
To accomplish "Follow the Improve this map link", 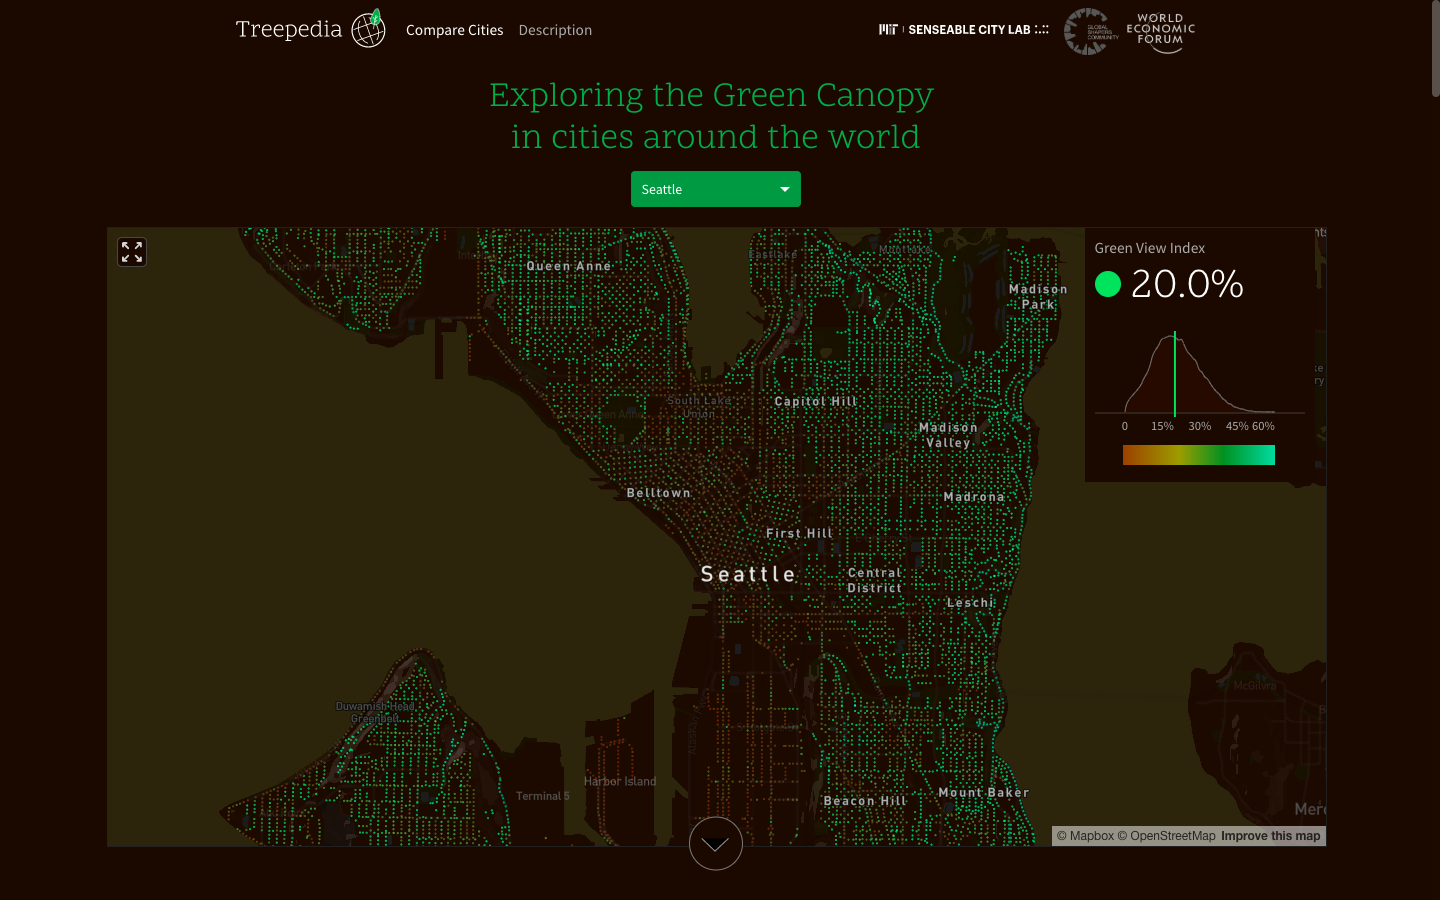I will coord(1269,835).
